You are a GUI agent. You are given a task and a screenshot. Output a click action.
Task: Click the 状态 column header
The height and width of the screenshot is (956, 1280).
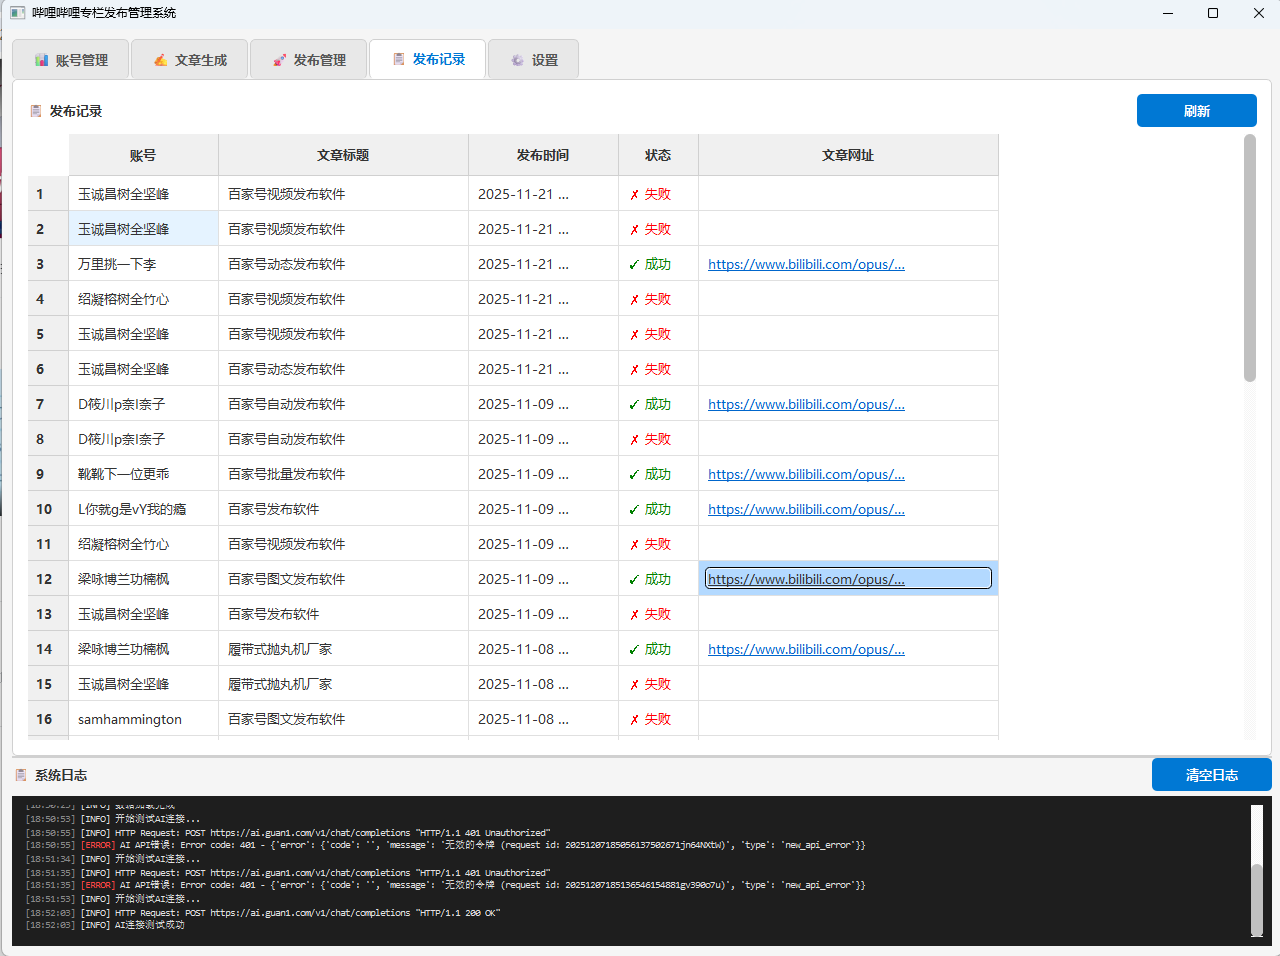click(x=658, y=155)
